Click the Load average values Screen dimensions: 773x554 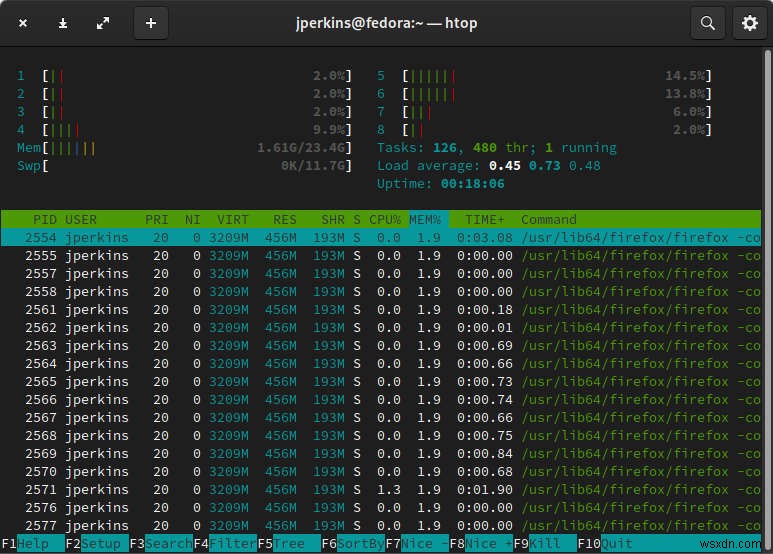[545, 166]
